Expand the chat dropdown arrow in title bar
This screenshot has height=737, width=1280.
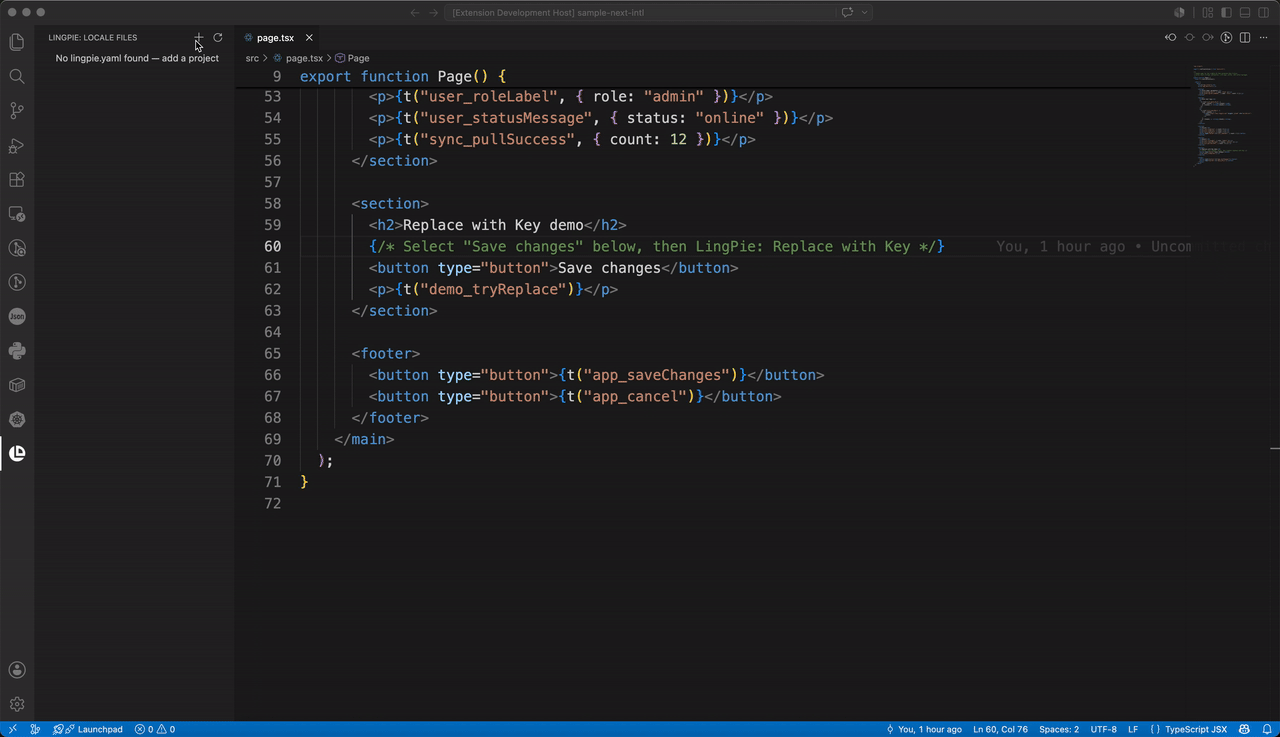click(865, 12)
